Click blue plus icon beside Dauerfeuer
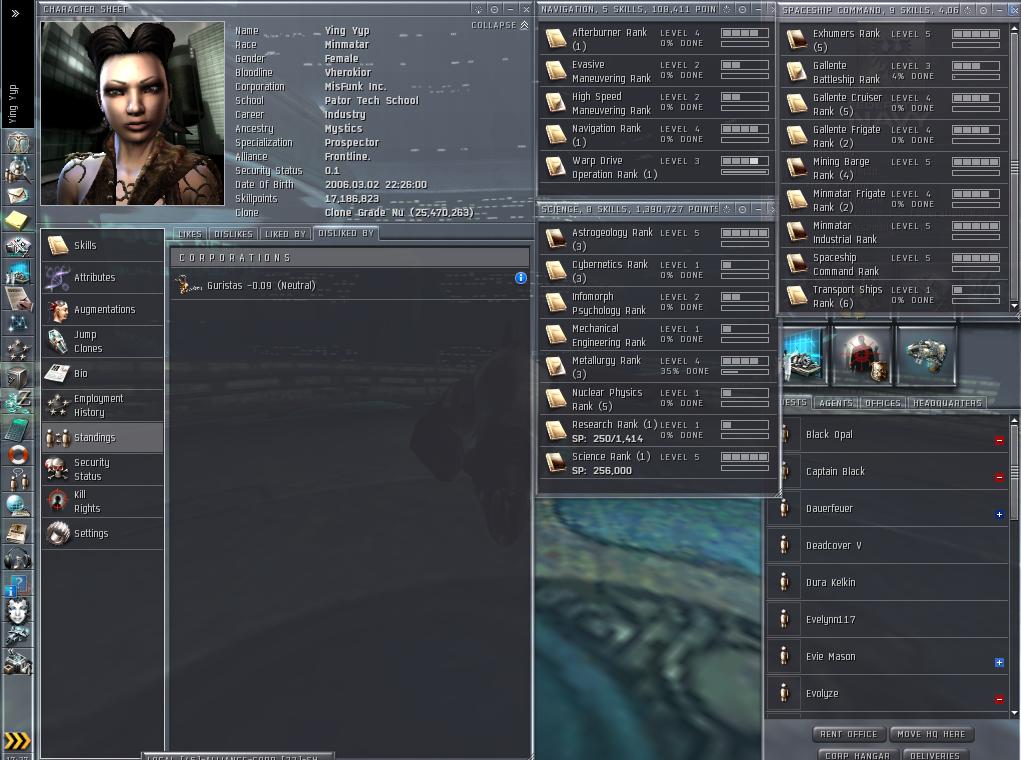The height and width of the screenshot is (760, 1021). coord(999,514)
